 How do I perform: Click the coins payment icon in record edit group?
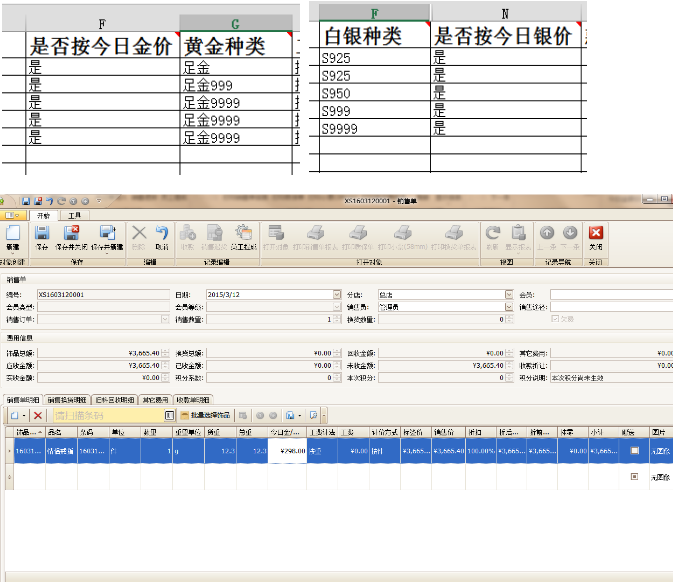[188, 233]
